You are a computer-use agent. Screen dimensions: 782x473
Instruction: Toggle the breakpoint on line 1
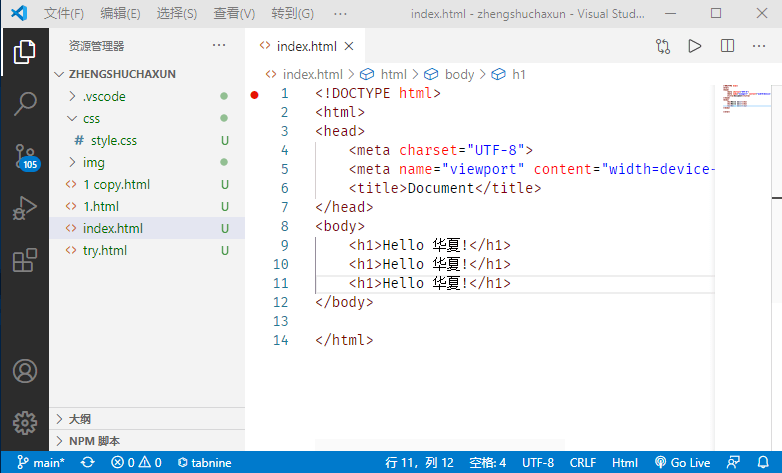[x=254, y=94]
